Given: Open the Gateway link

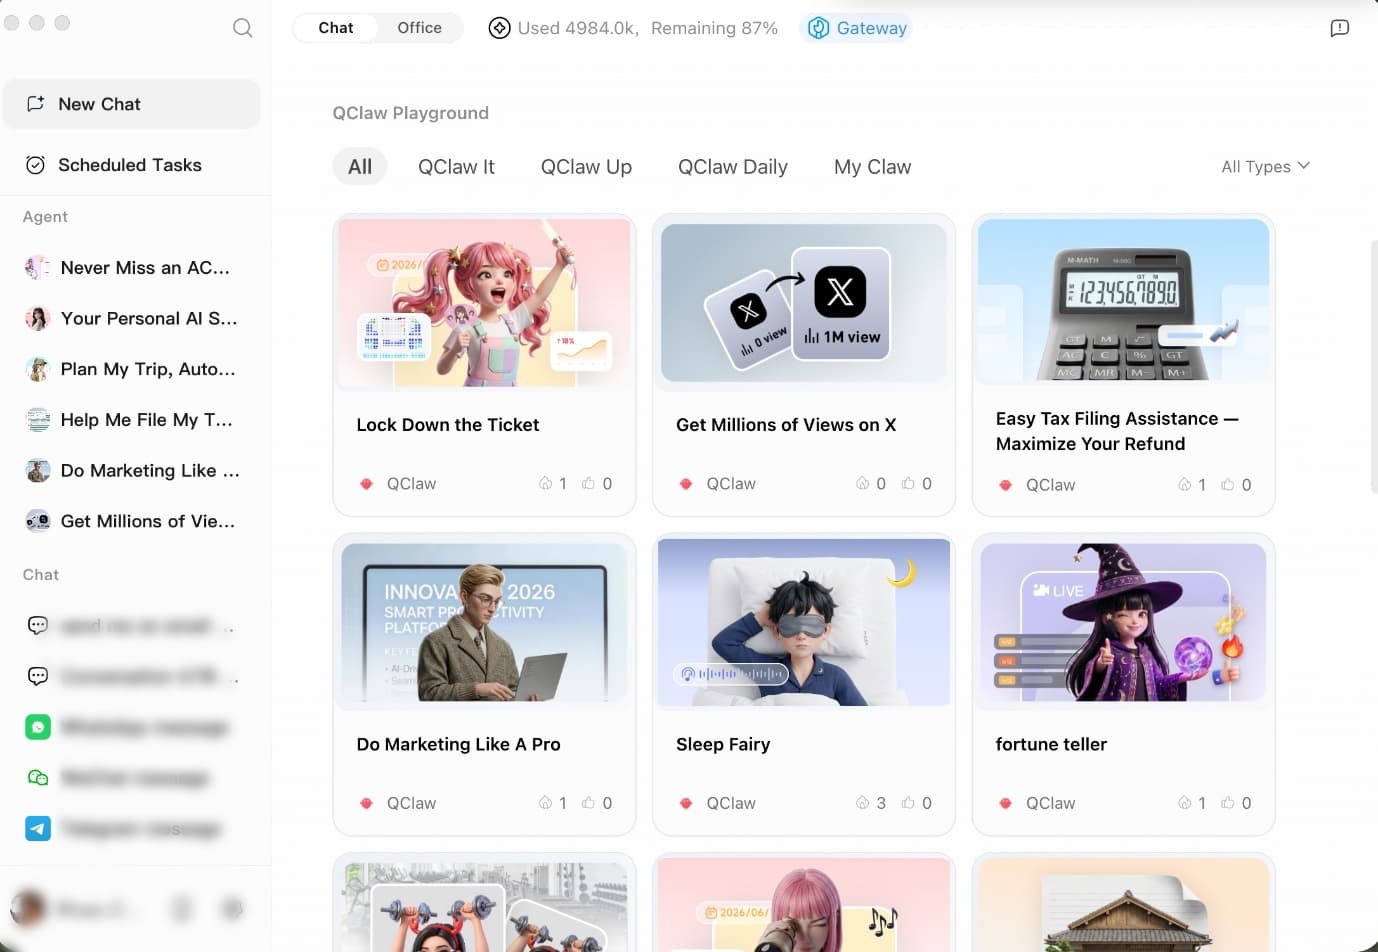Looking at the screenshot, I should [871, 28].
